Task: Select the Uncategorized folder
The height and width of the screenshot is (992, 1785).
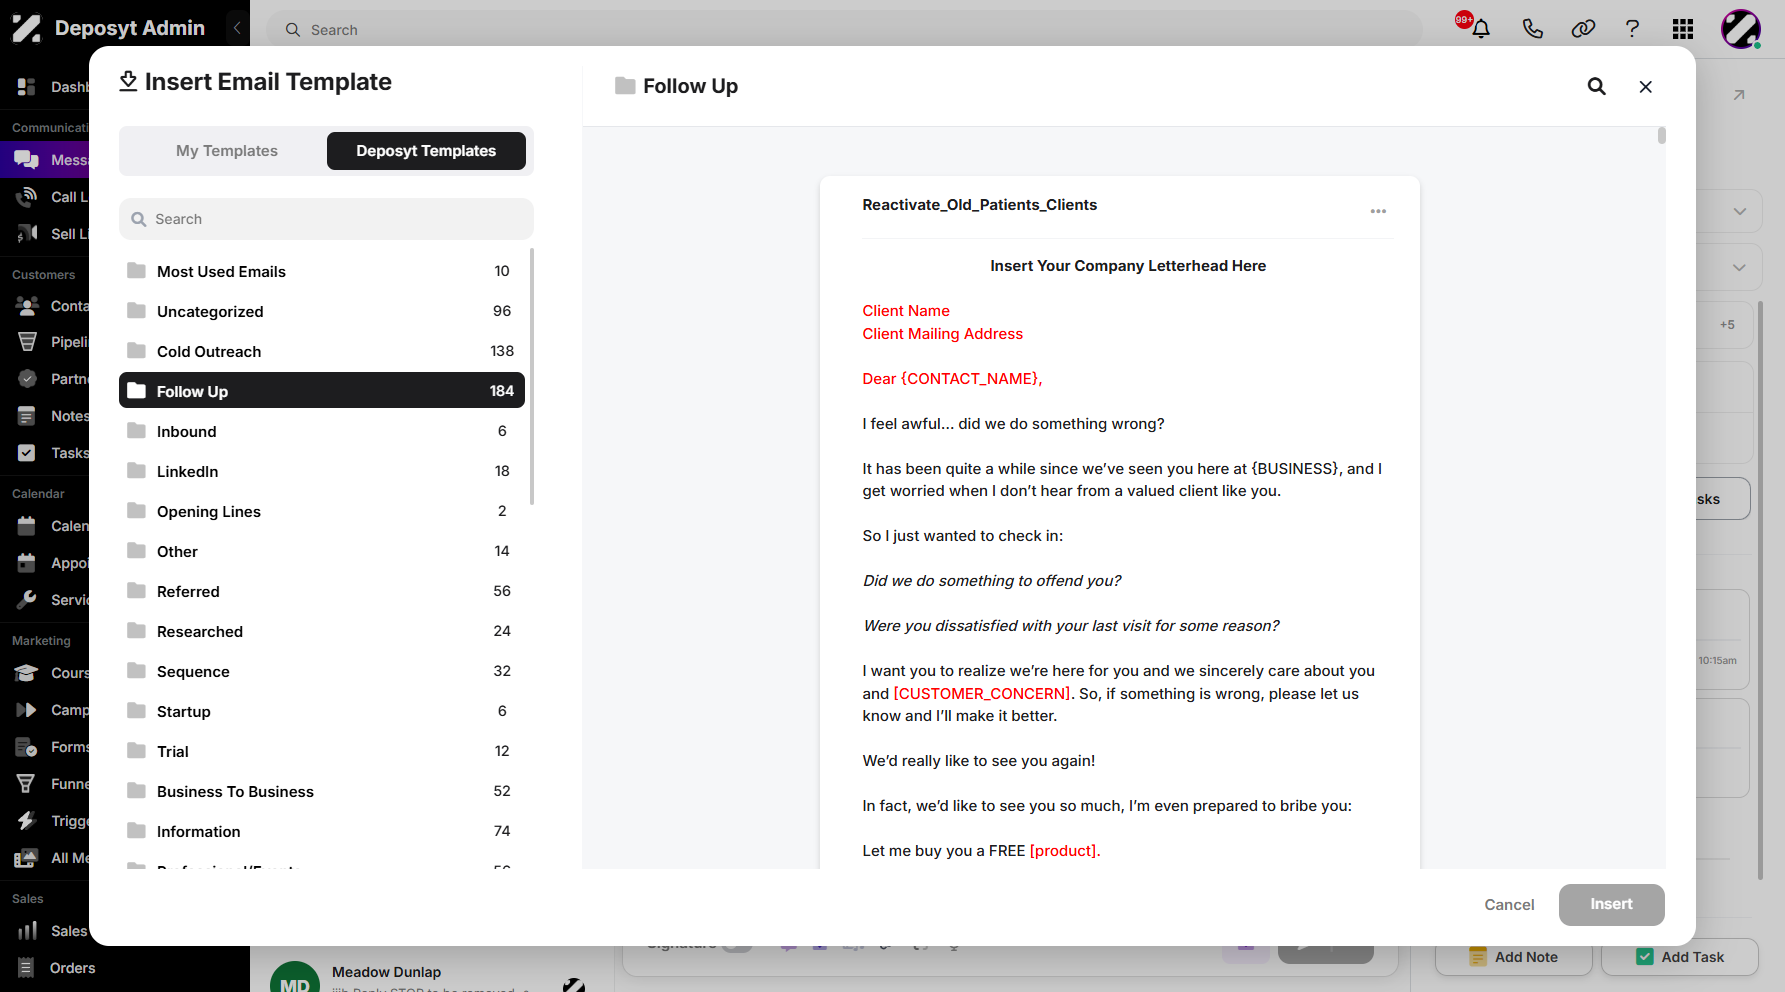Action: [322, 311]
